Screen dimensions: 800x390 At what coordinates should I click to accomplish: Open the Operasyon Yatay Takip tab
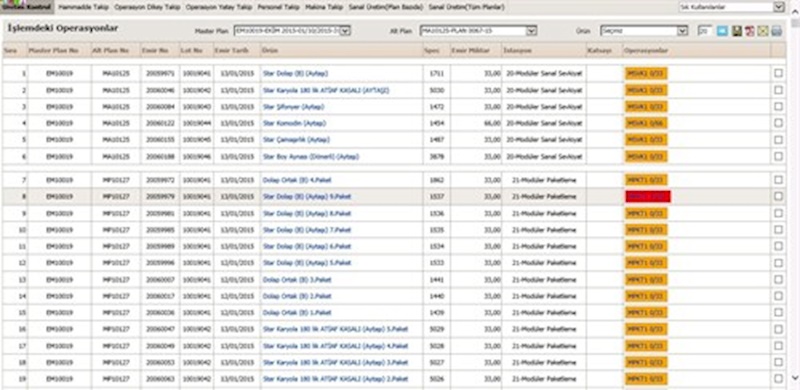[x=219, y=8]
